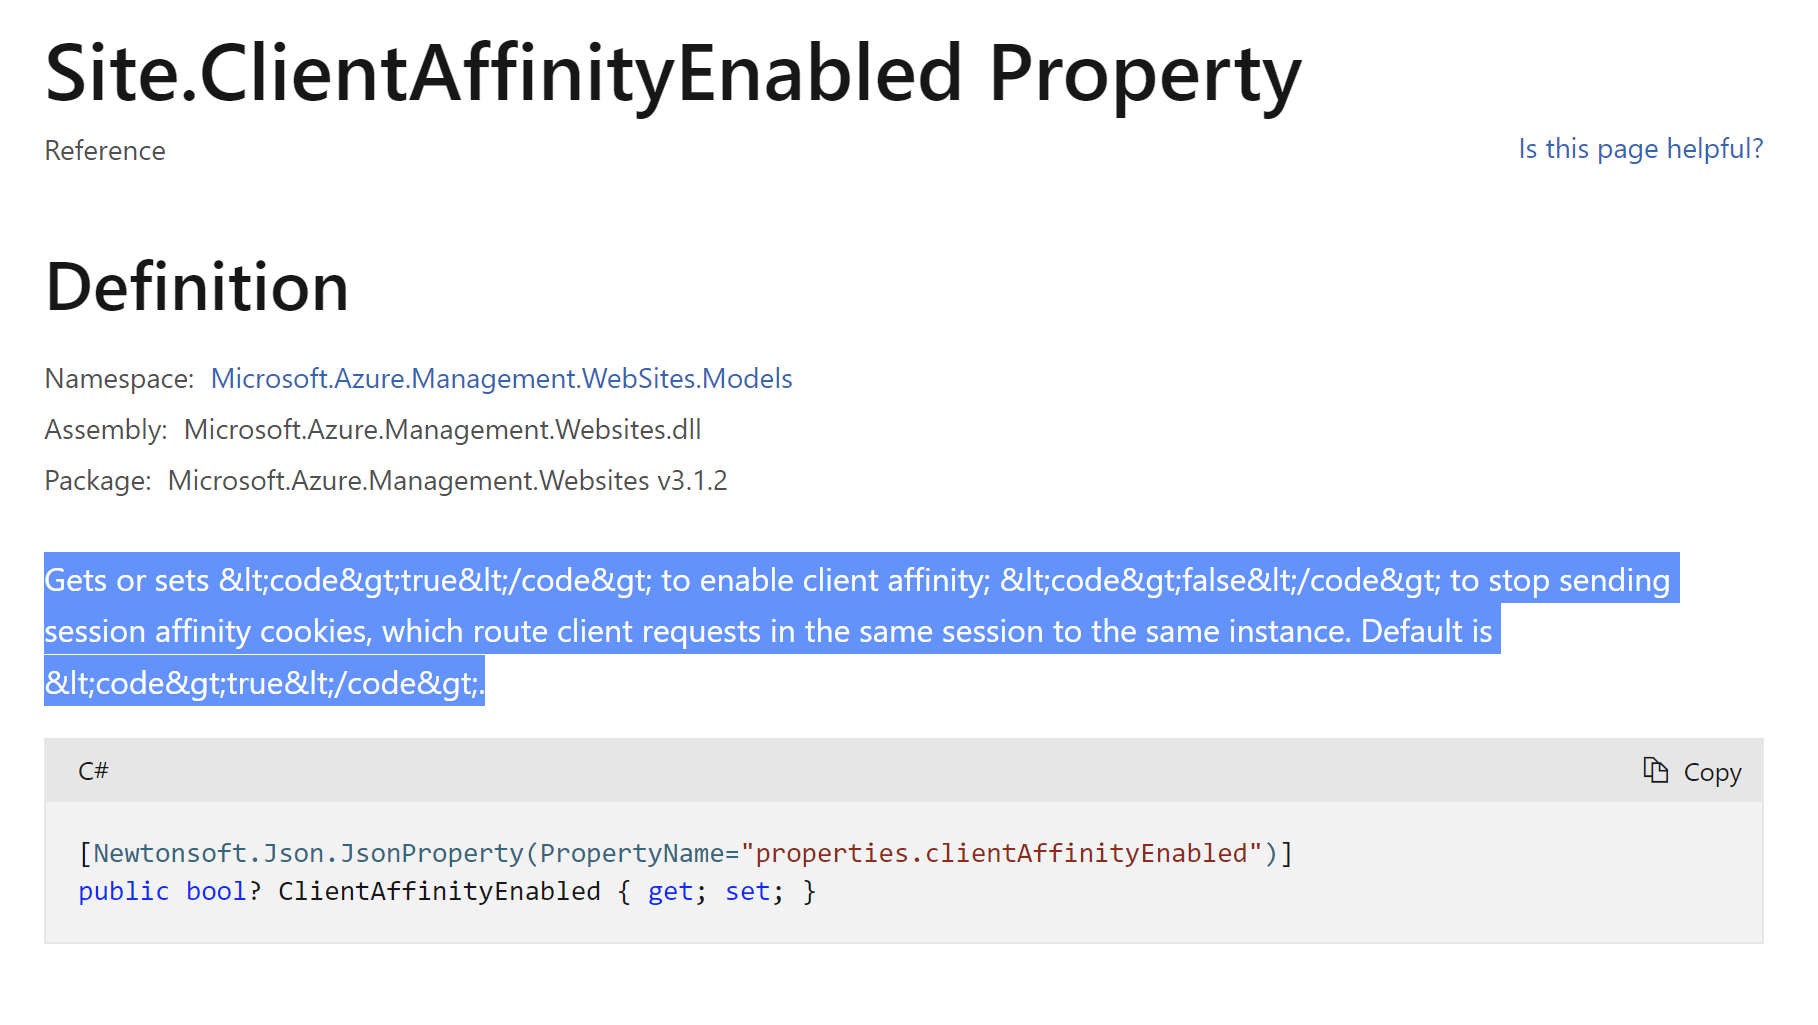The width and height of the screenshot is (1818, 1025).
Task: Click the Namespace field label
Action: pyautogui.click(x=118, y=378)
